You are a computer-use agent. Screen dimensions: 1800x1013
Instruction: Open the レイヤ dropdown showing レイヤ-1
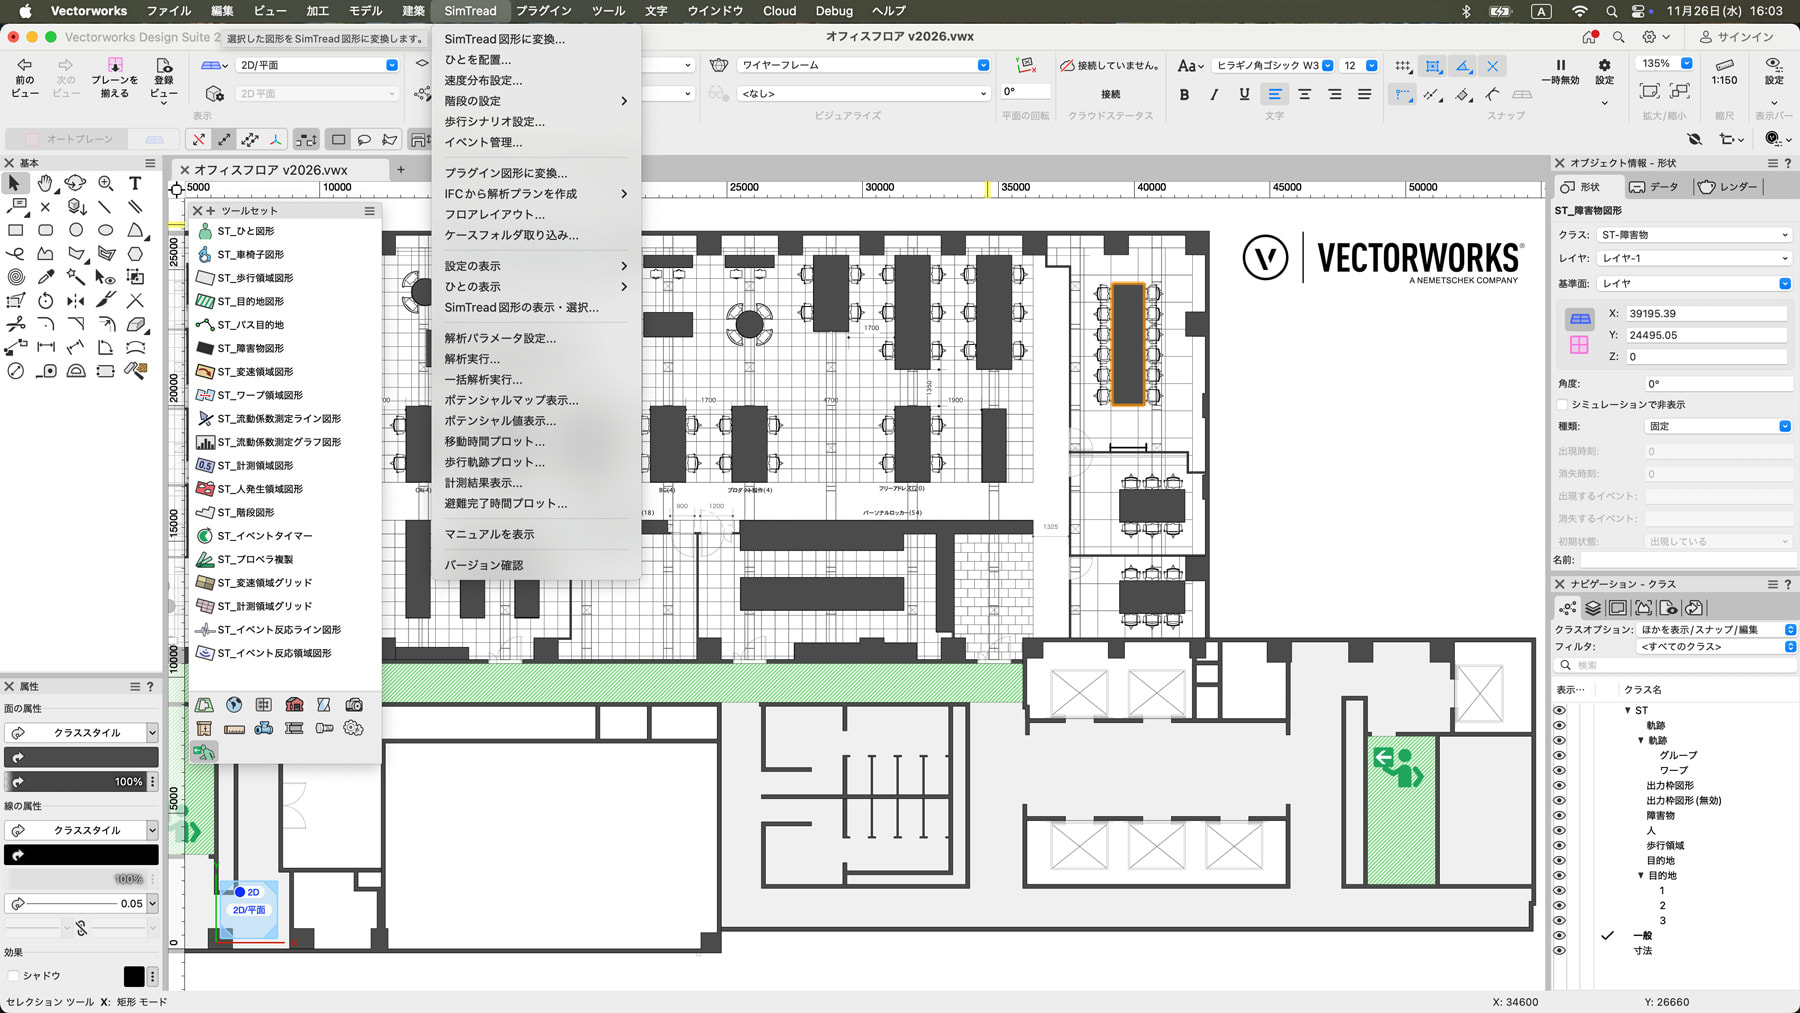(1694, 258)
